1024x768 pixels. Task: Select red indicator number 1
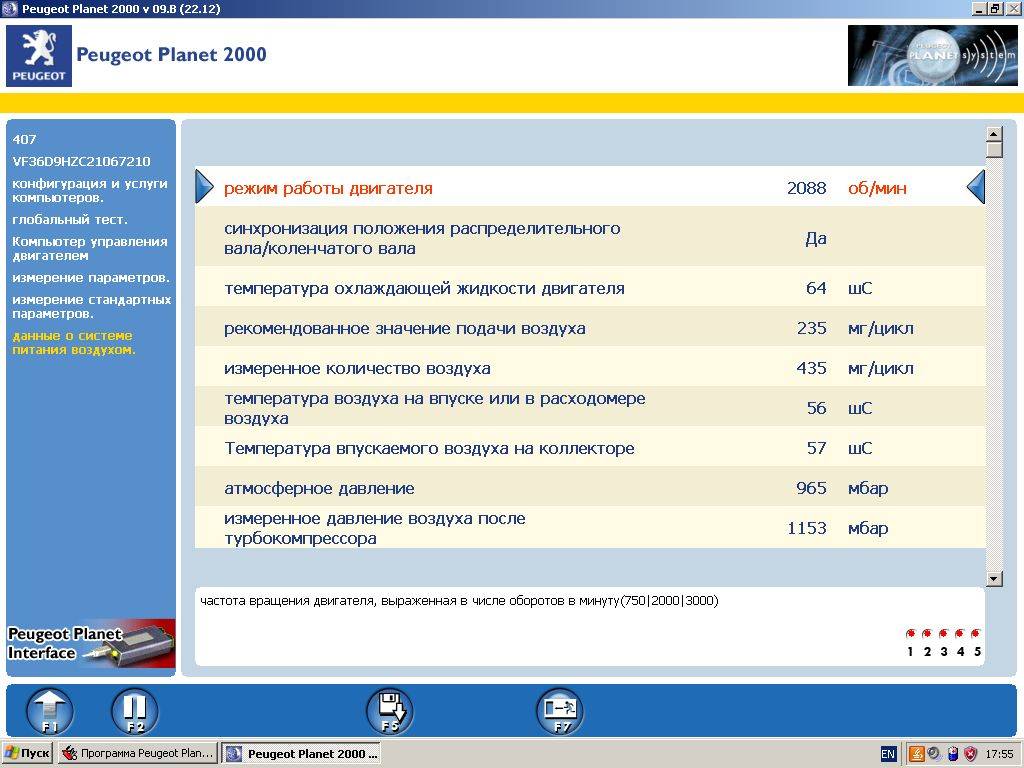pos(910,634)
